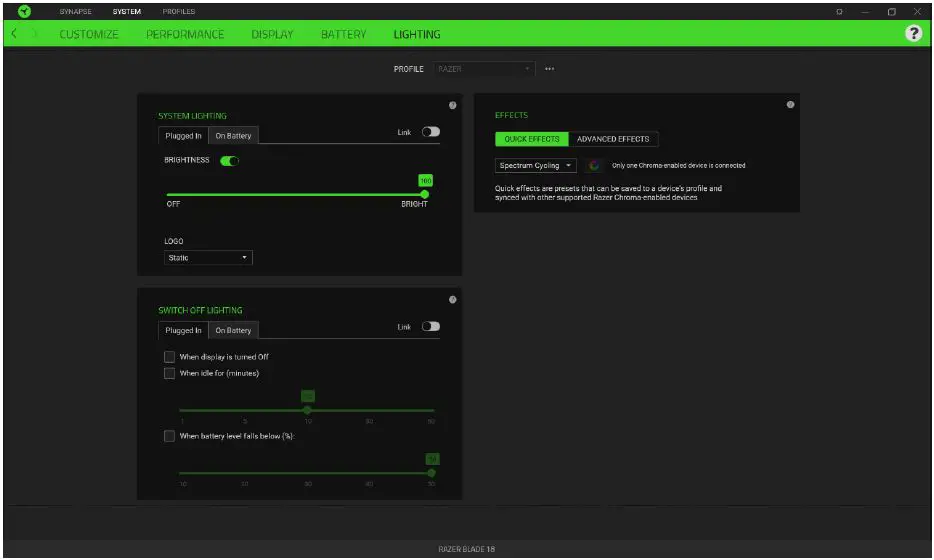This screenshot has height=560, width=934.
Task: Click the battery level slider handle
Action: 431,473
